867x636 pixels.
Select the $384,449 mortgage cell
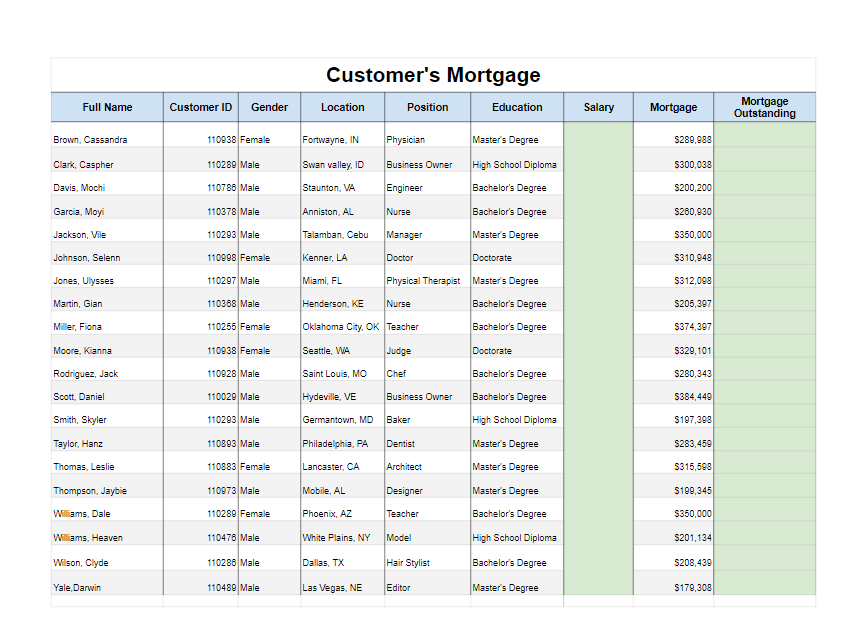tap(692, 397)
